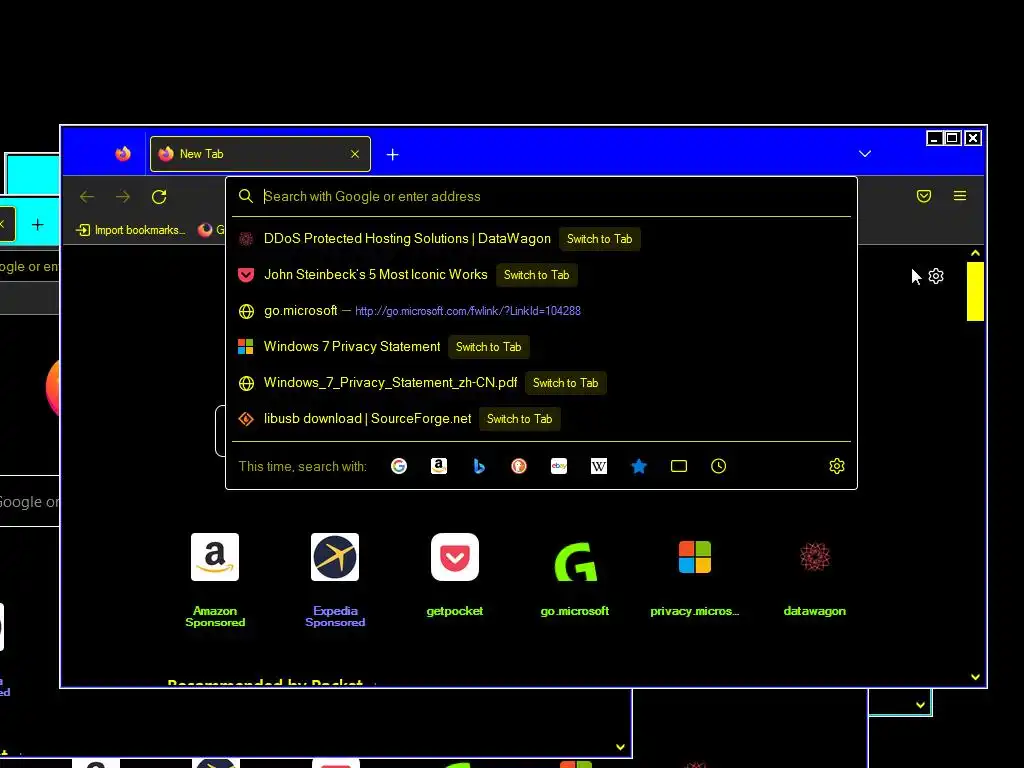Click Import bookmarks in bookmarks toolbar
This screenshot has height=768, width=1024.
[131, 230]
